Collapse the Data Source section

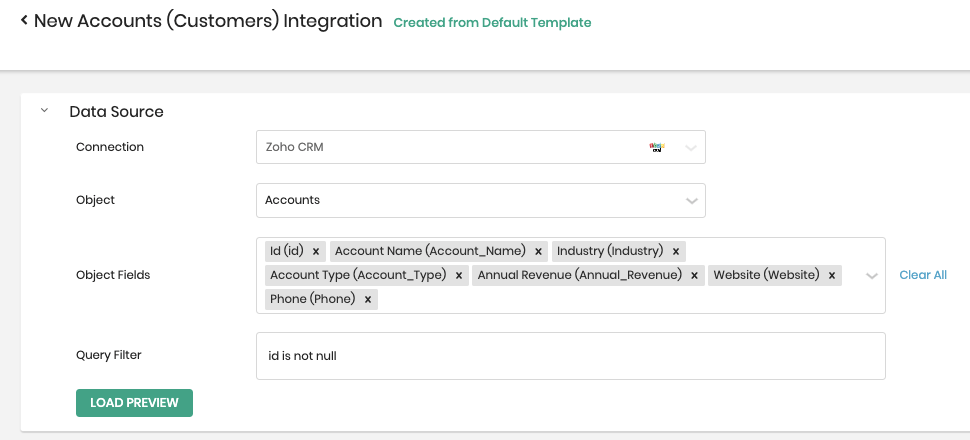44,111
